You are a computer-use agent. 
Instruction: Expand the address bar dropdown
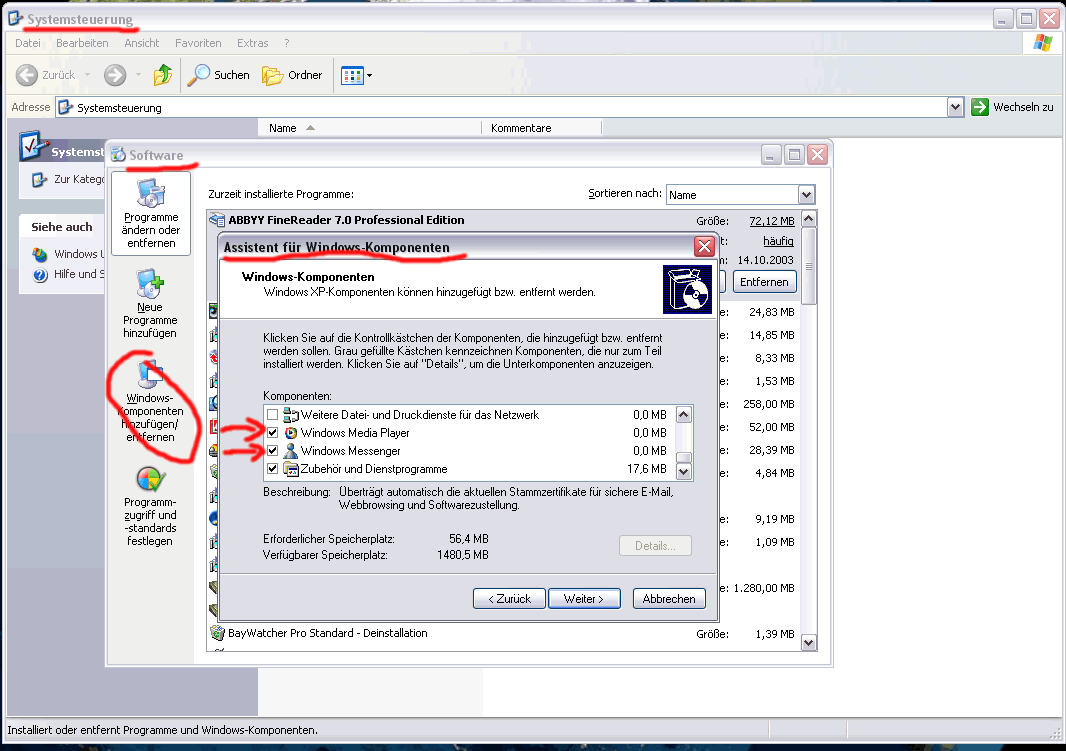(955, 107)
